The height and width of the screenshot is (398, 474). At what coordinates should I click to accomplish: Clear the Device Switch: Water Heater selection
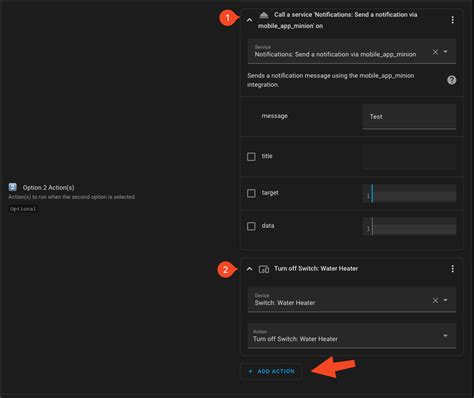[435, 300]
